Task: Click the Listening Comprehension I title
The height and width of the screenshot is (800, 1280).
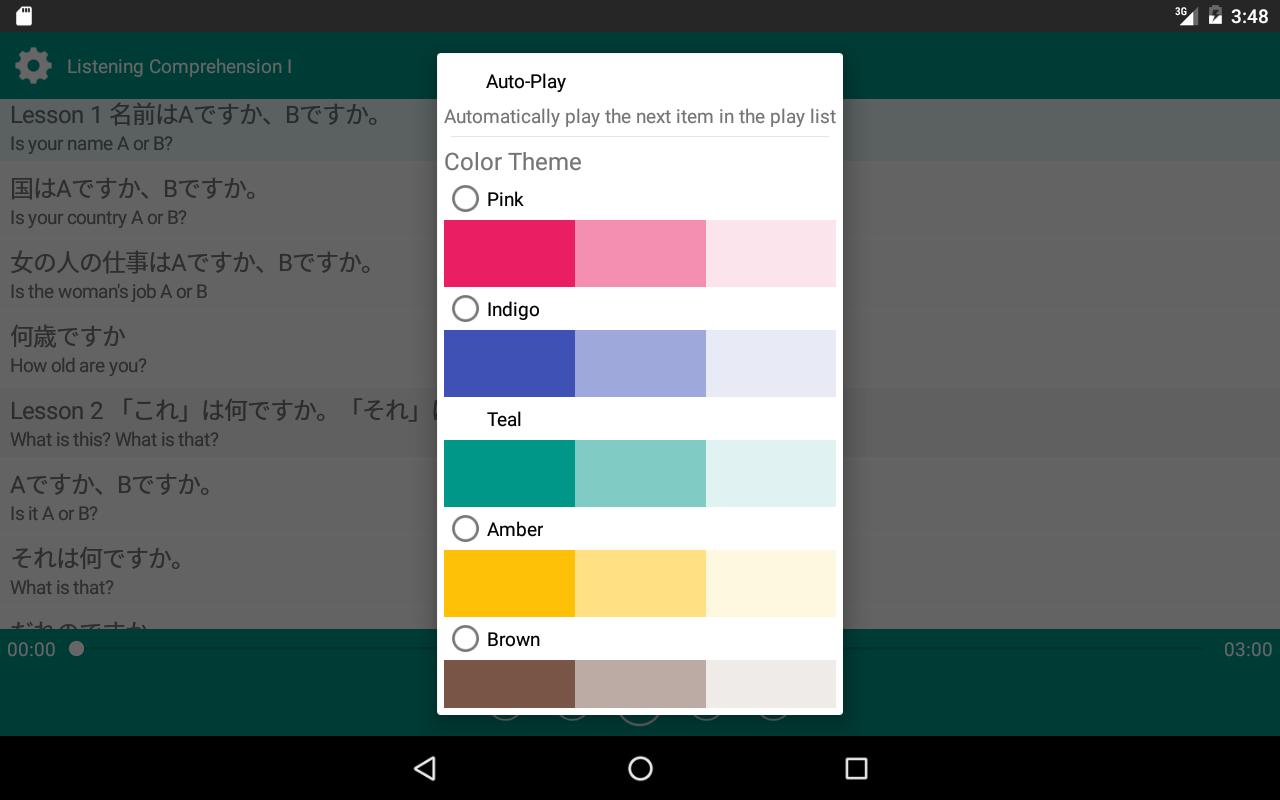Action: pyautogui.click(x=179, y=67)
